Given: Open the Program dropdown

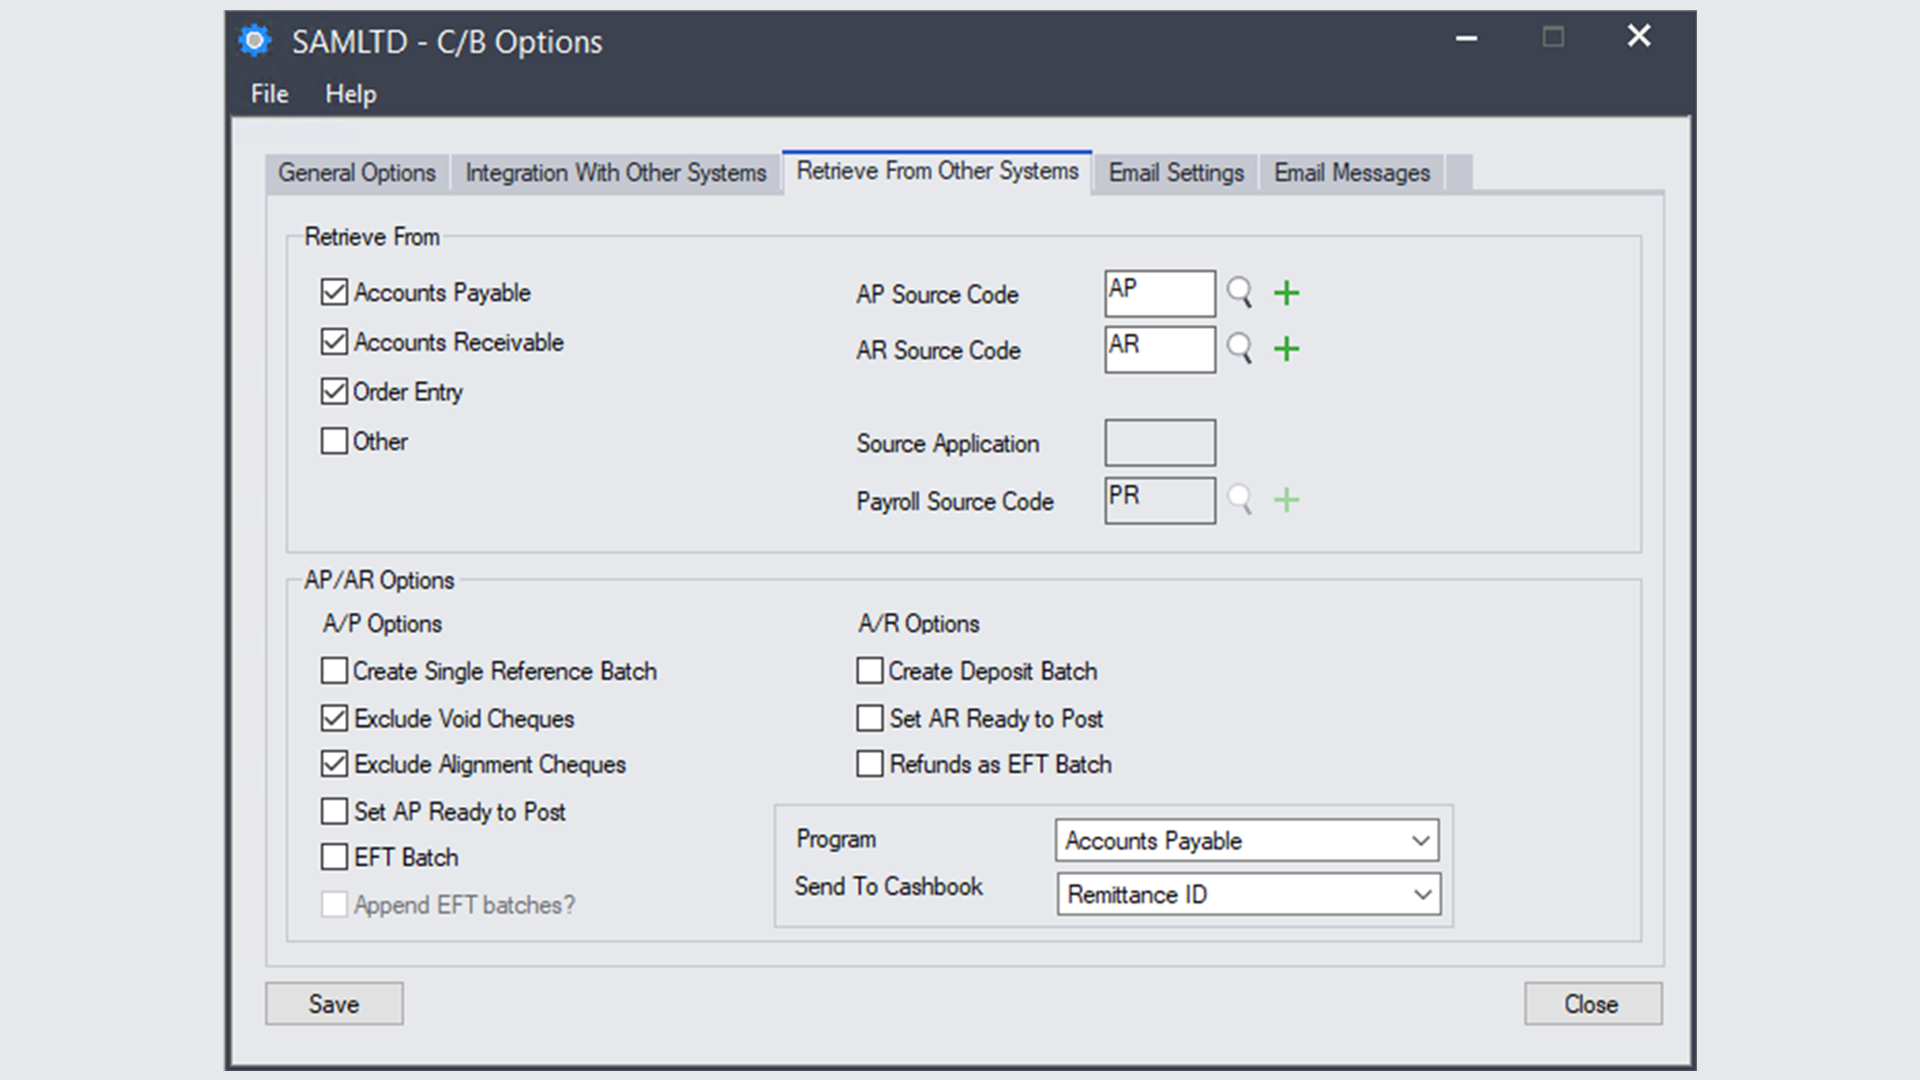Looking at the screenshot, I should click(1420, 841).
